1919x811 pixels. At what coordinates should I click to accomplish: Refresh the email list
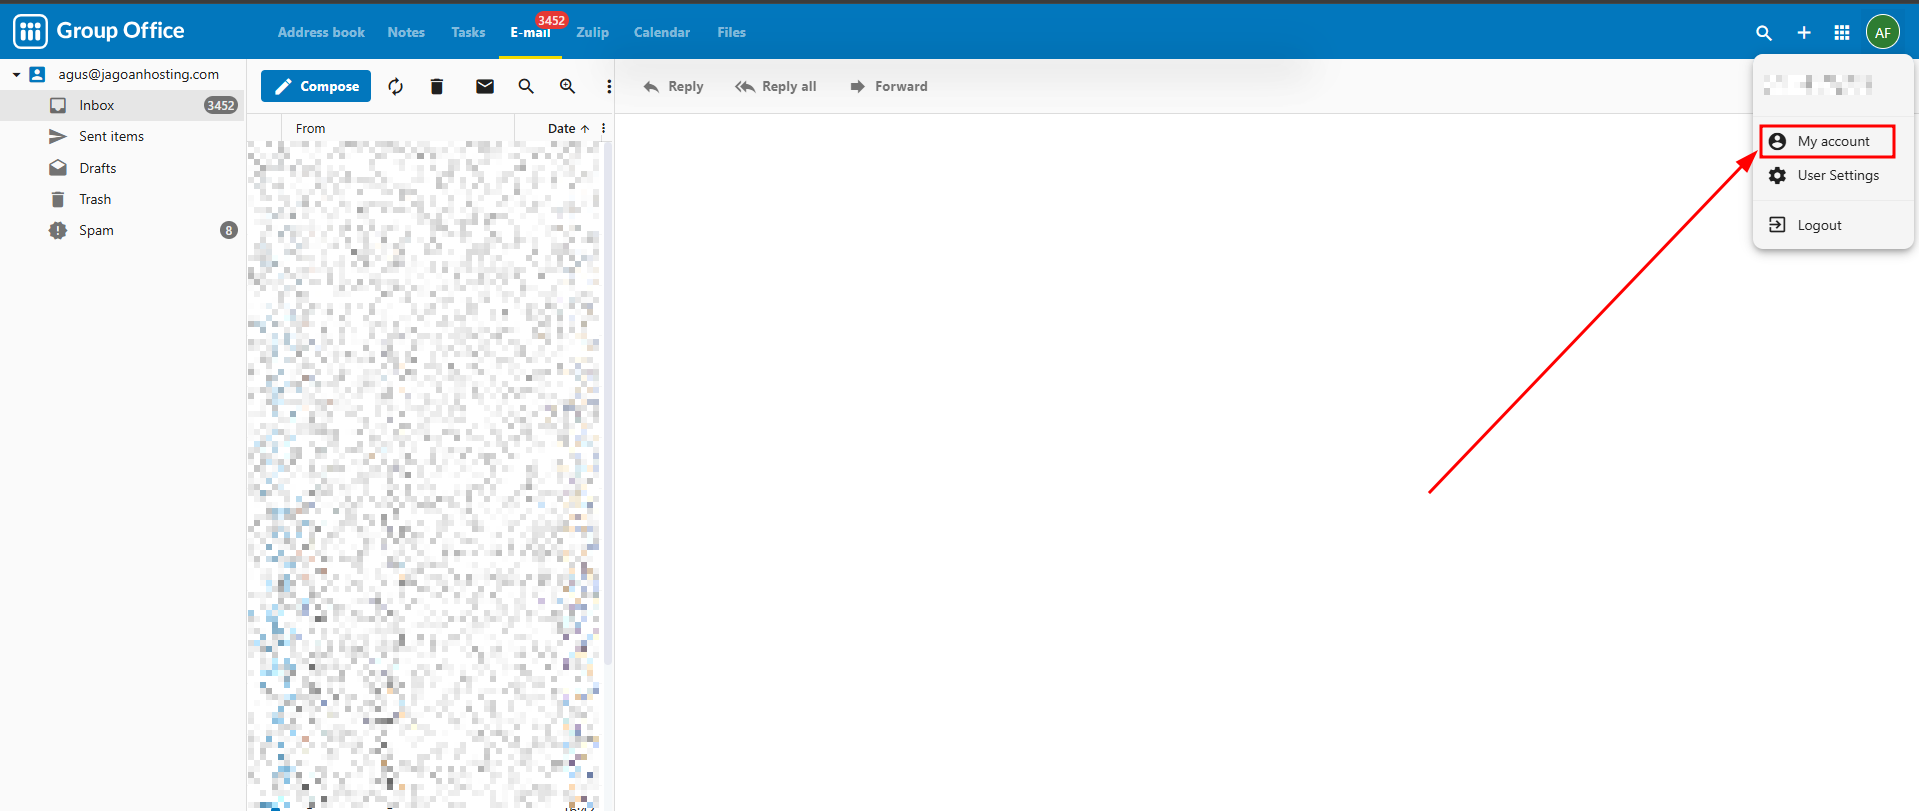tap(396, 87)
